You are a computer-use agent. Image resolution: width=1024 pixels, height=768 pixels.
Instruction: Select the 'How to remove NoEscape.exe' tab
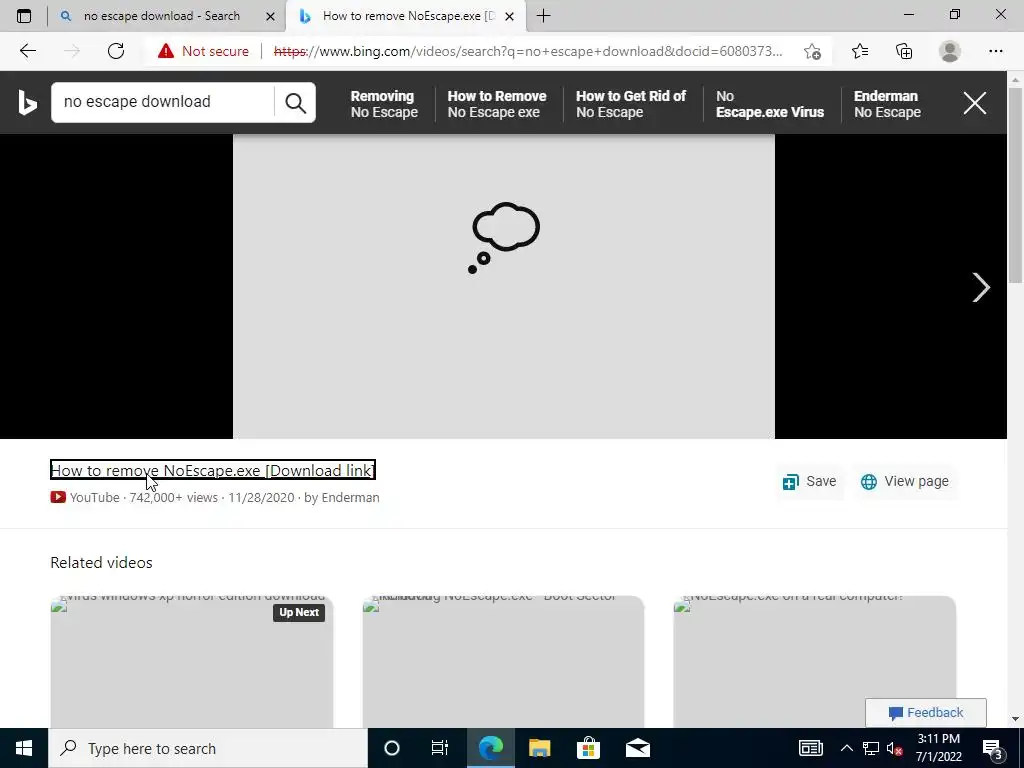pos(406,16)
